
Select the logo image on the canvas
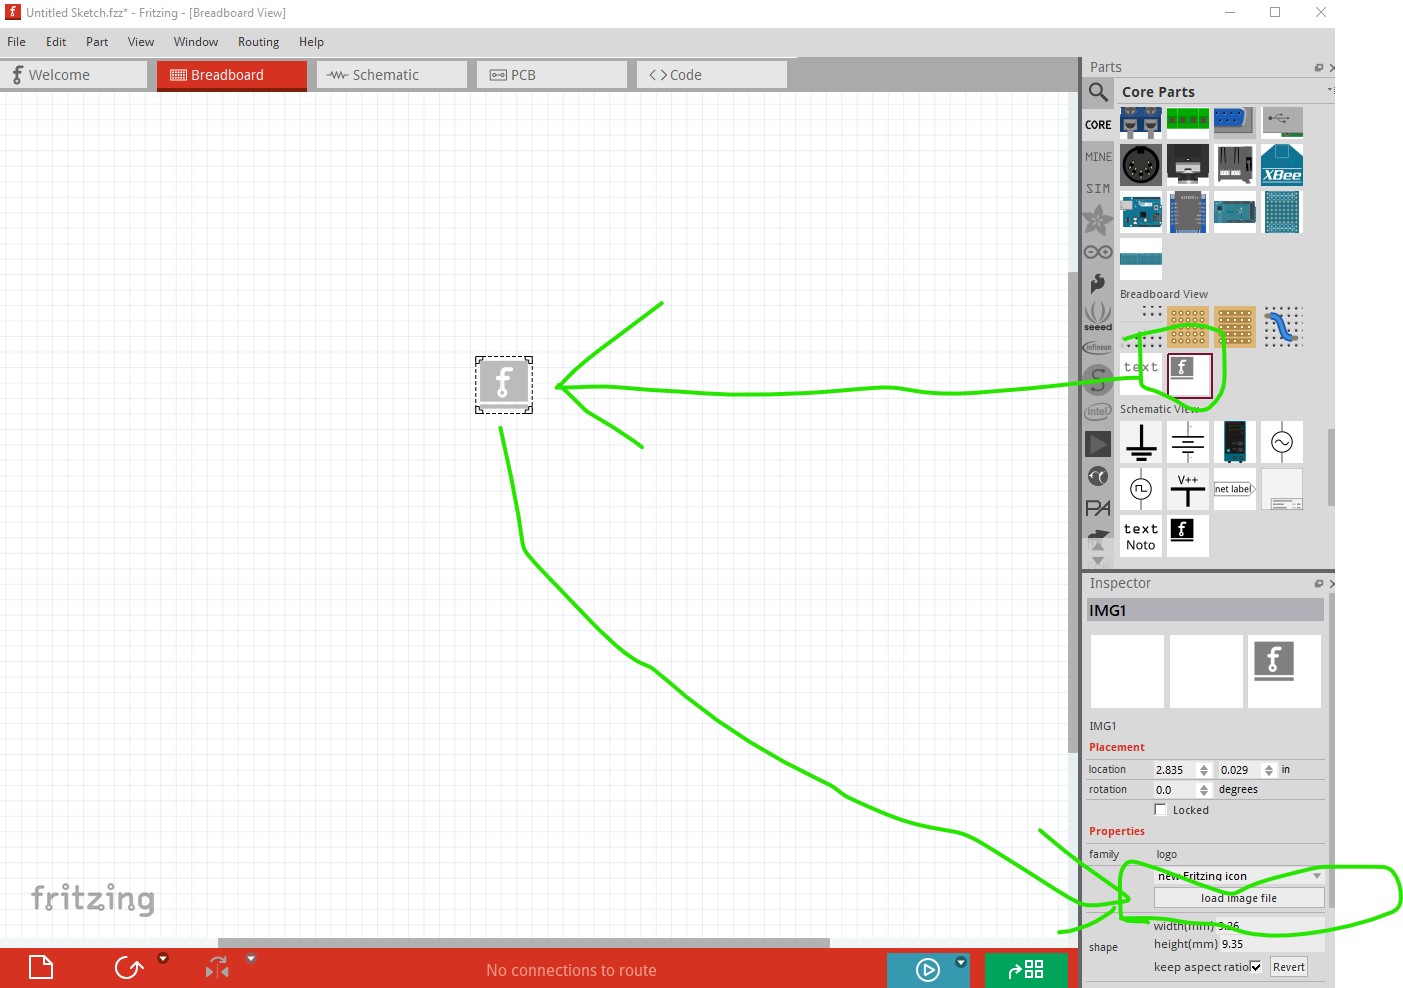pos(503,384)
